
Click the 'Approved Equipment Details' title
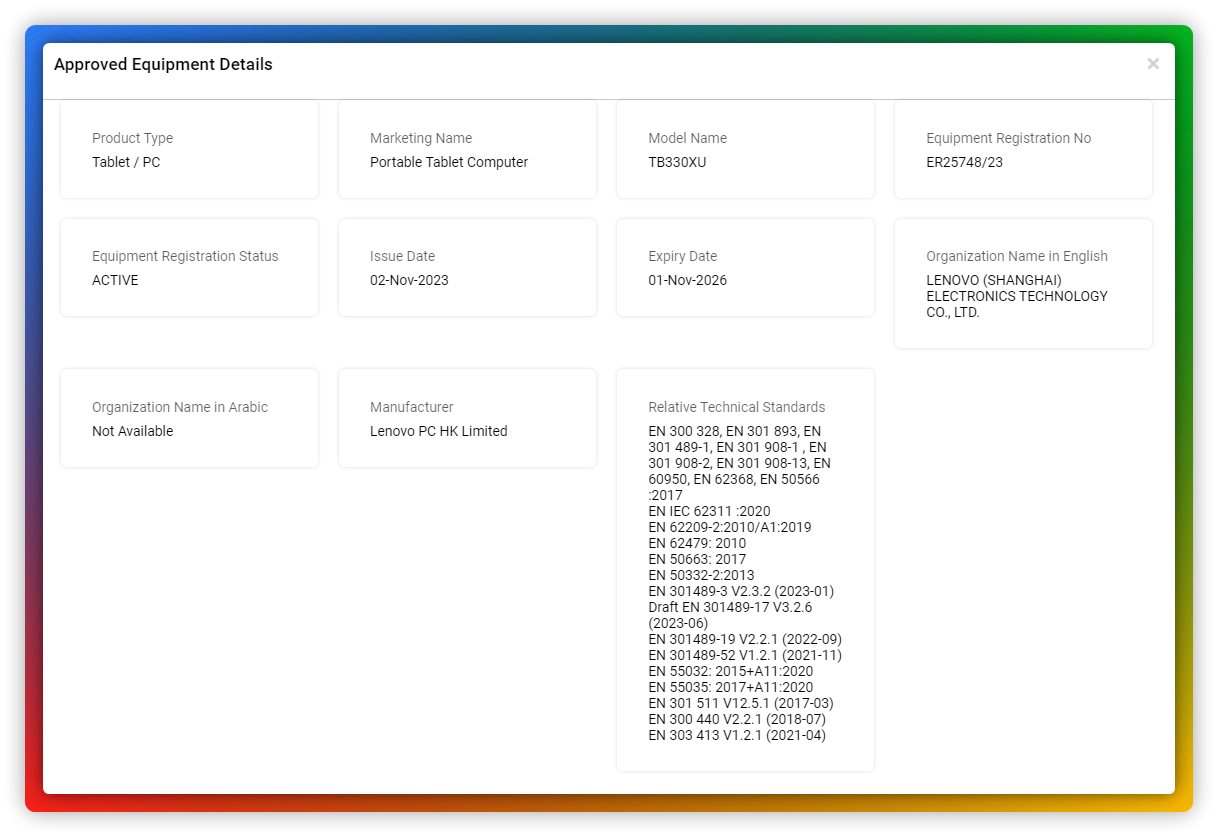click(163, 64)
